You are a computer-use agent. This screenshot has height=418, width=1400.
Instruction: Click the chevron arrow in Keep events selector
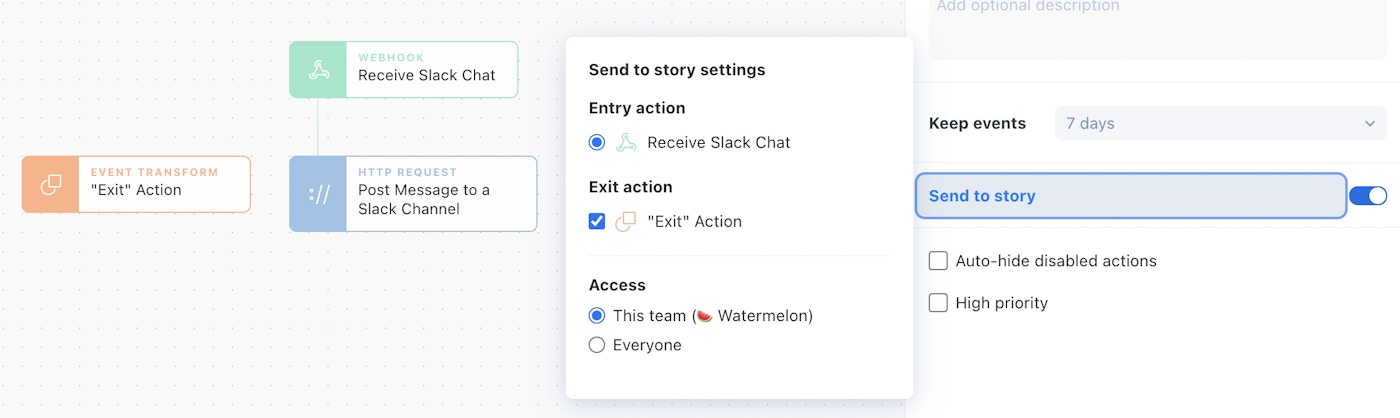pos(1369,124)
